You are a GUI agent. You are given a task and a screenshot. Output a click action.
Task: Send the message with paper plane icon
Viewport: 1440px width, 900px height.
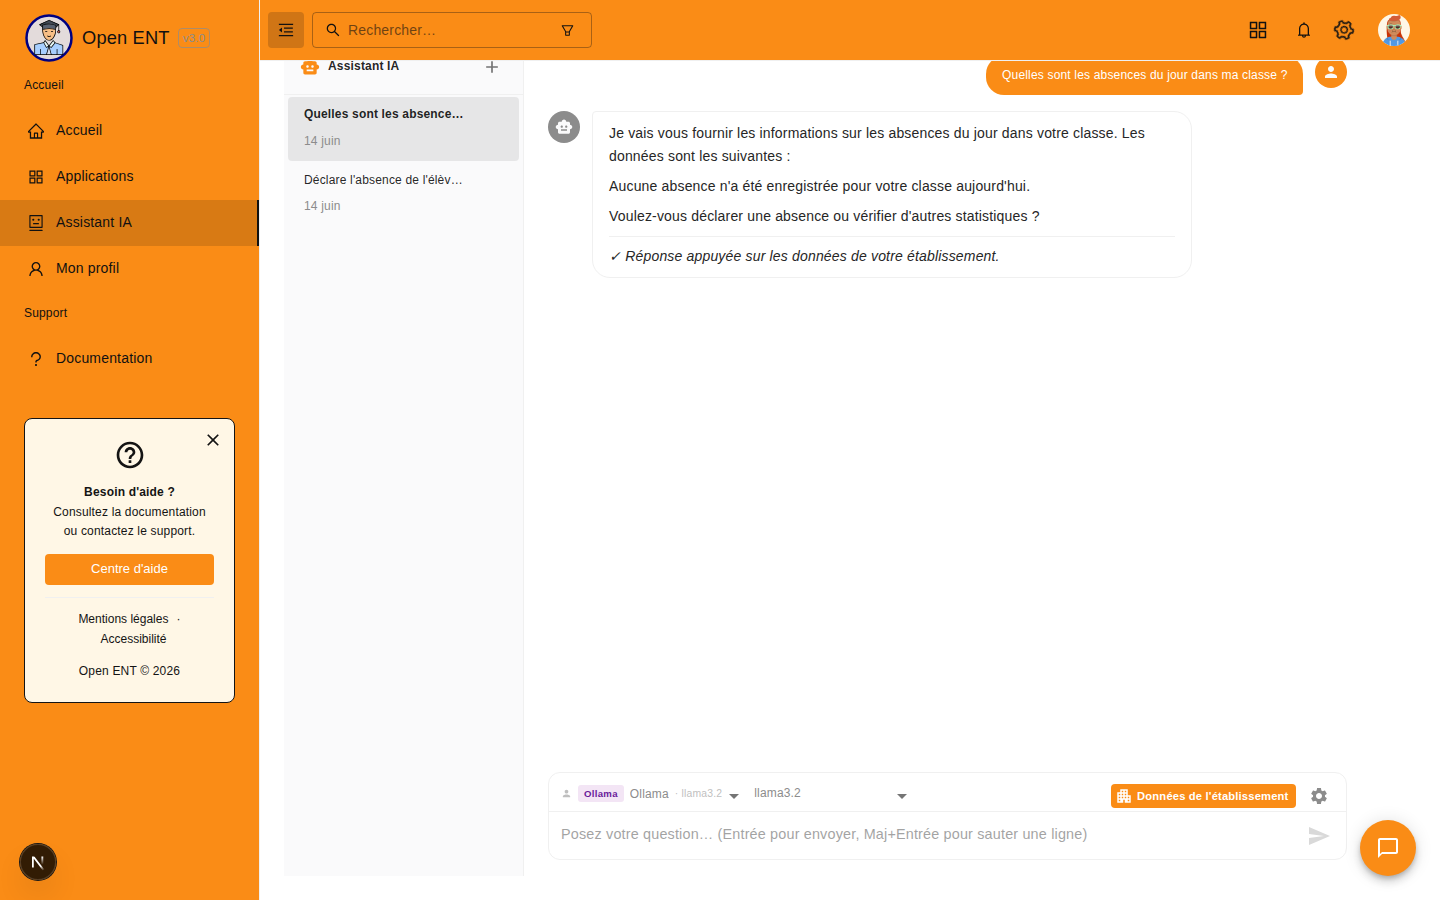tap(1319, 836)
